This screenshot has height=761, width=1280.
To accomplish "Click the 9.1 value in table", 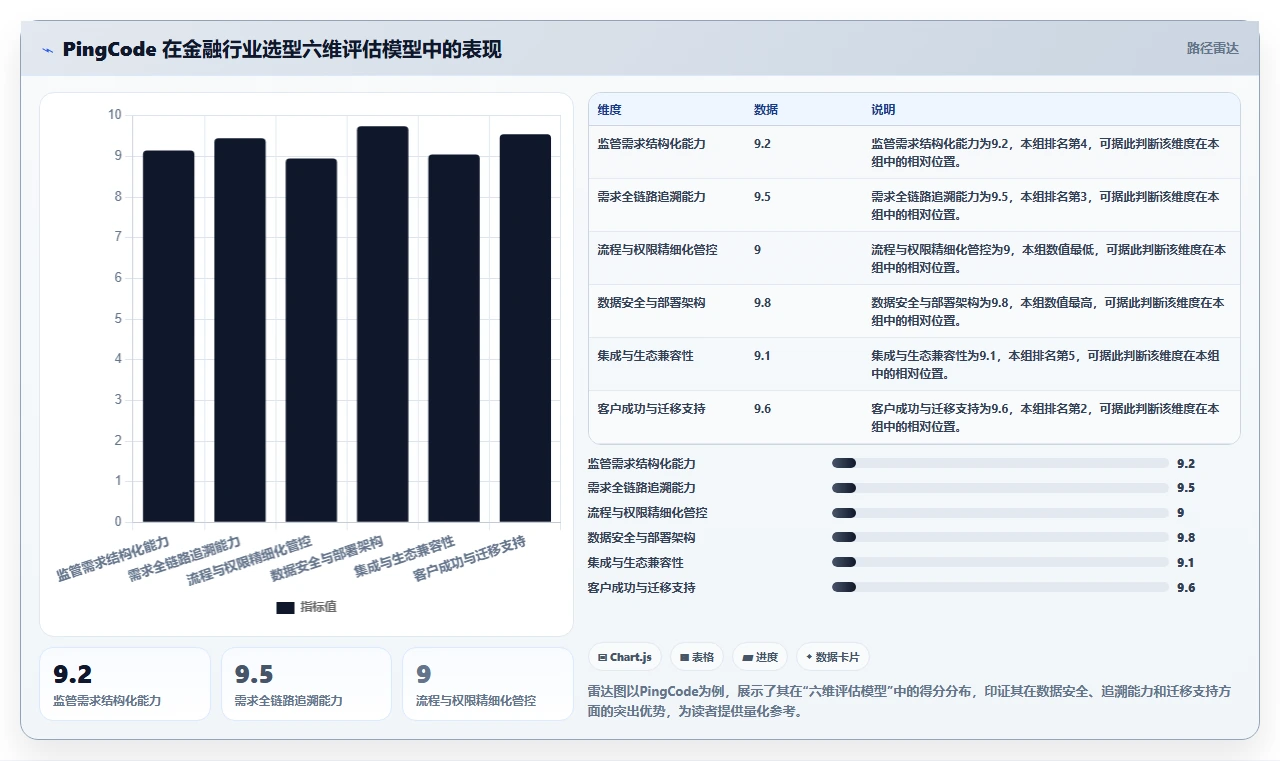I will point(762,356).
